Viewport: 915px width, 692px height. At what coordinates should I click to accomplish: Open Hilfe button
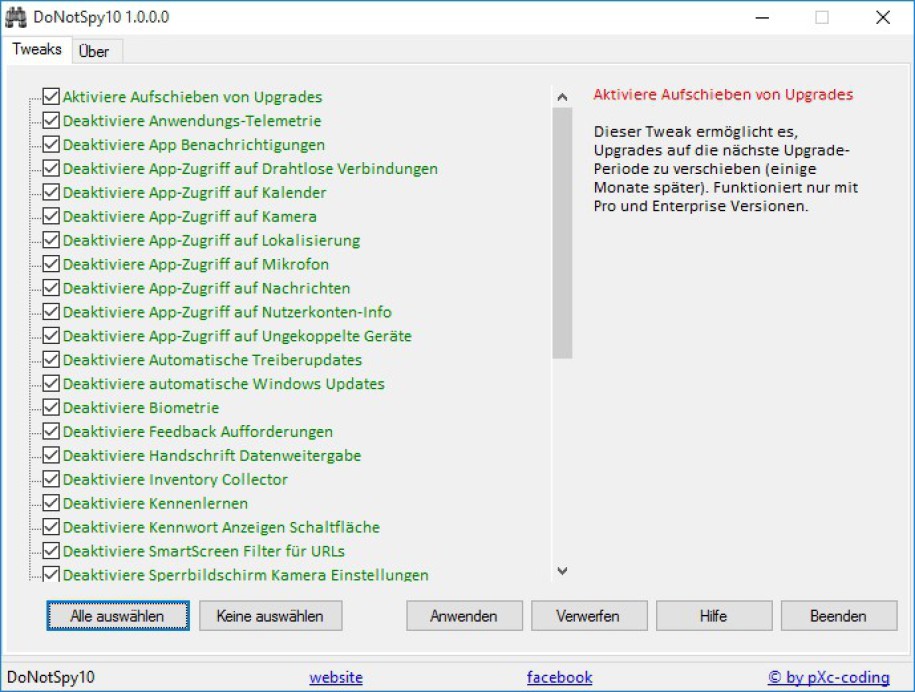713,616
